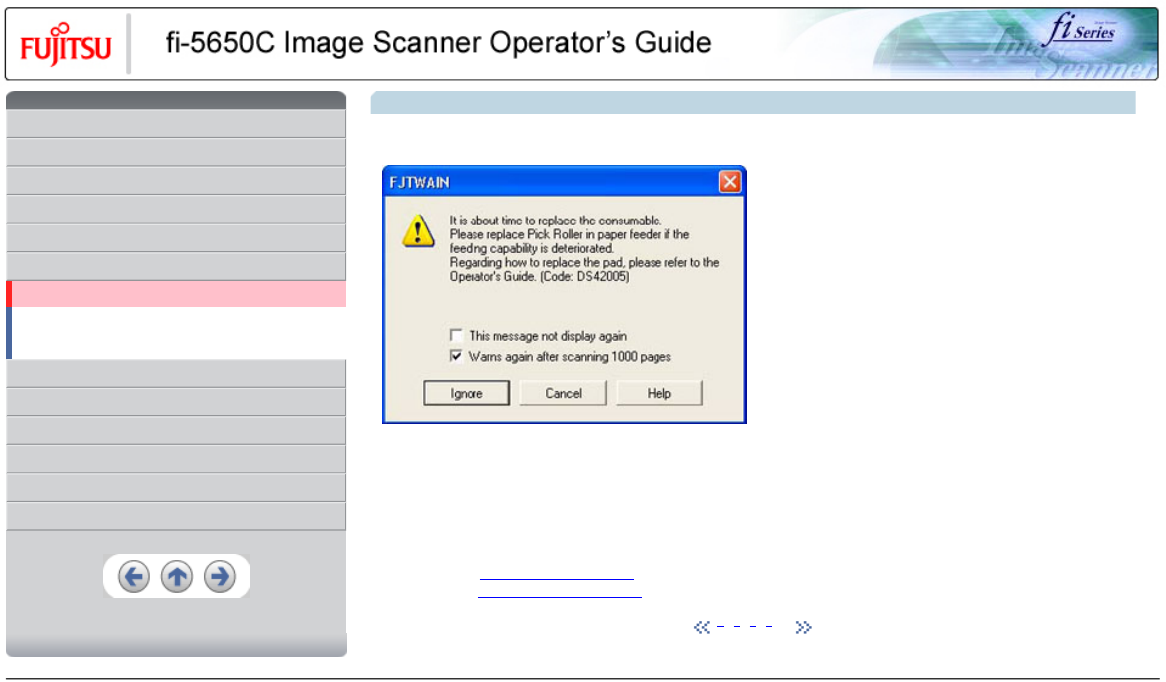Click the round up arrow navigation button
This screenshot has width=1166, height=682.
177,576
